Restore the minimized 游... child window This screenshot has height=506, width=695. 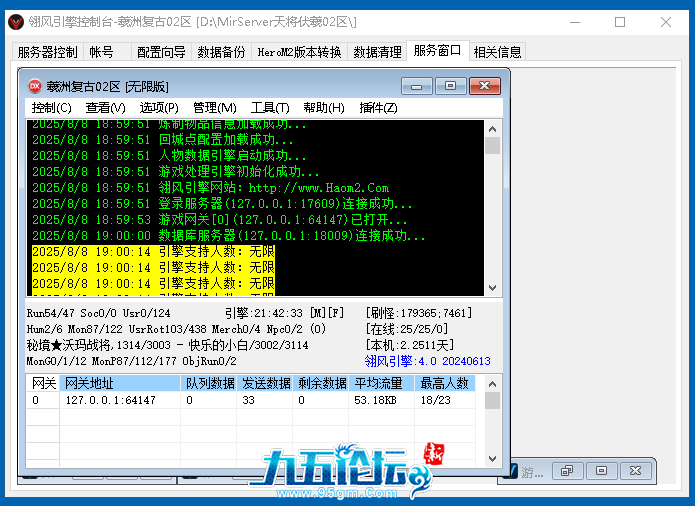(x=567, y=471)
